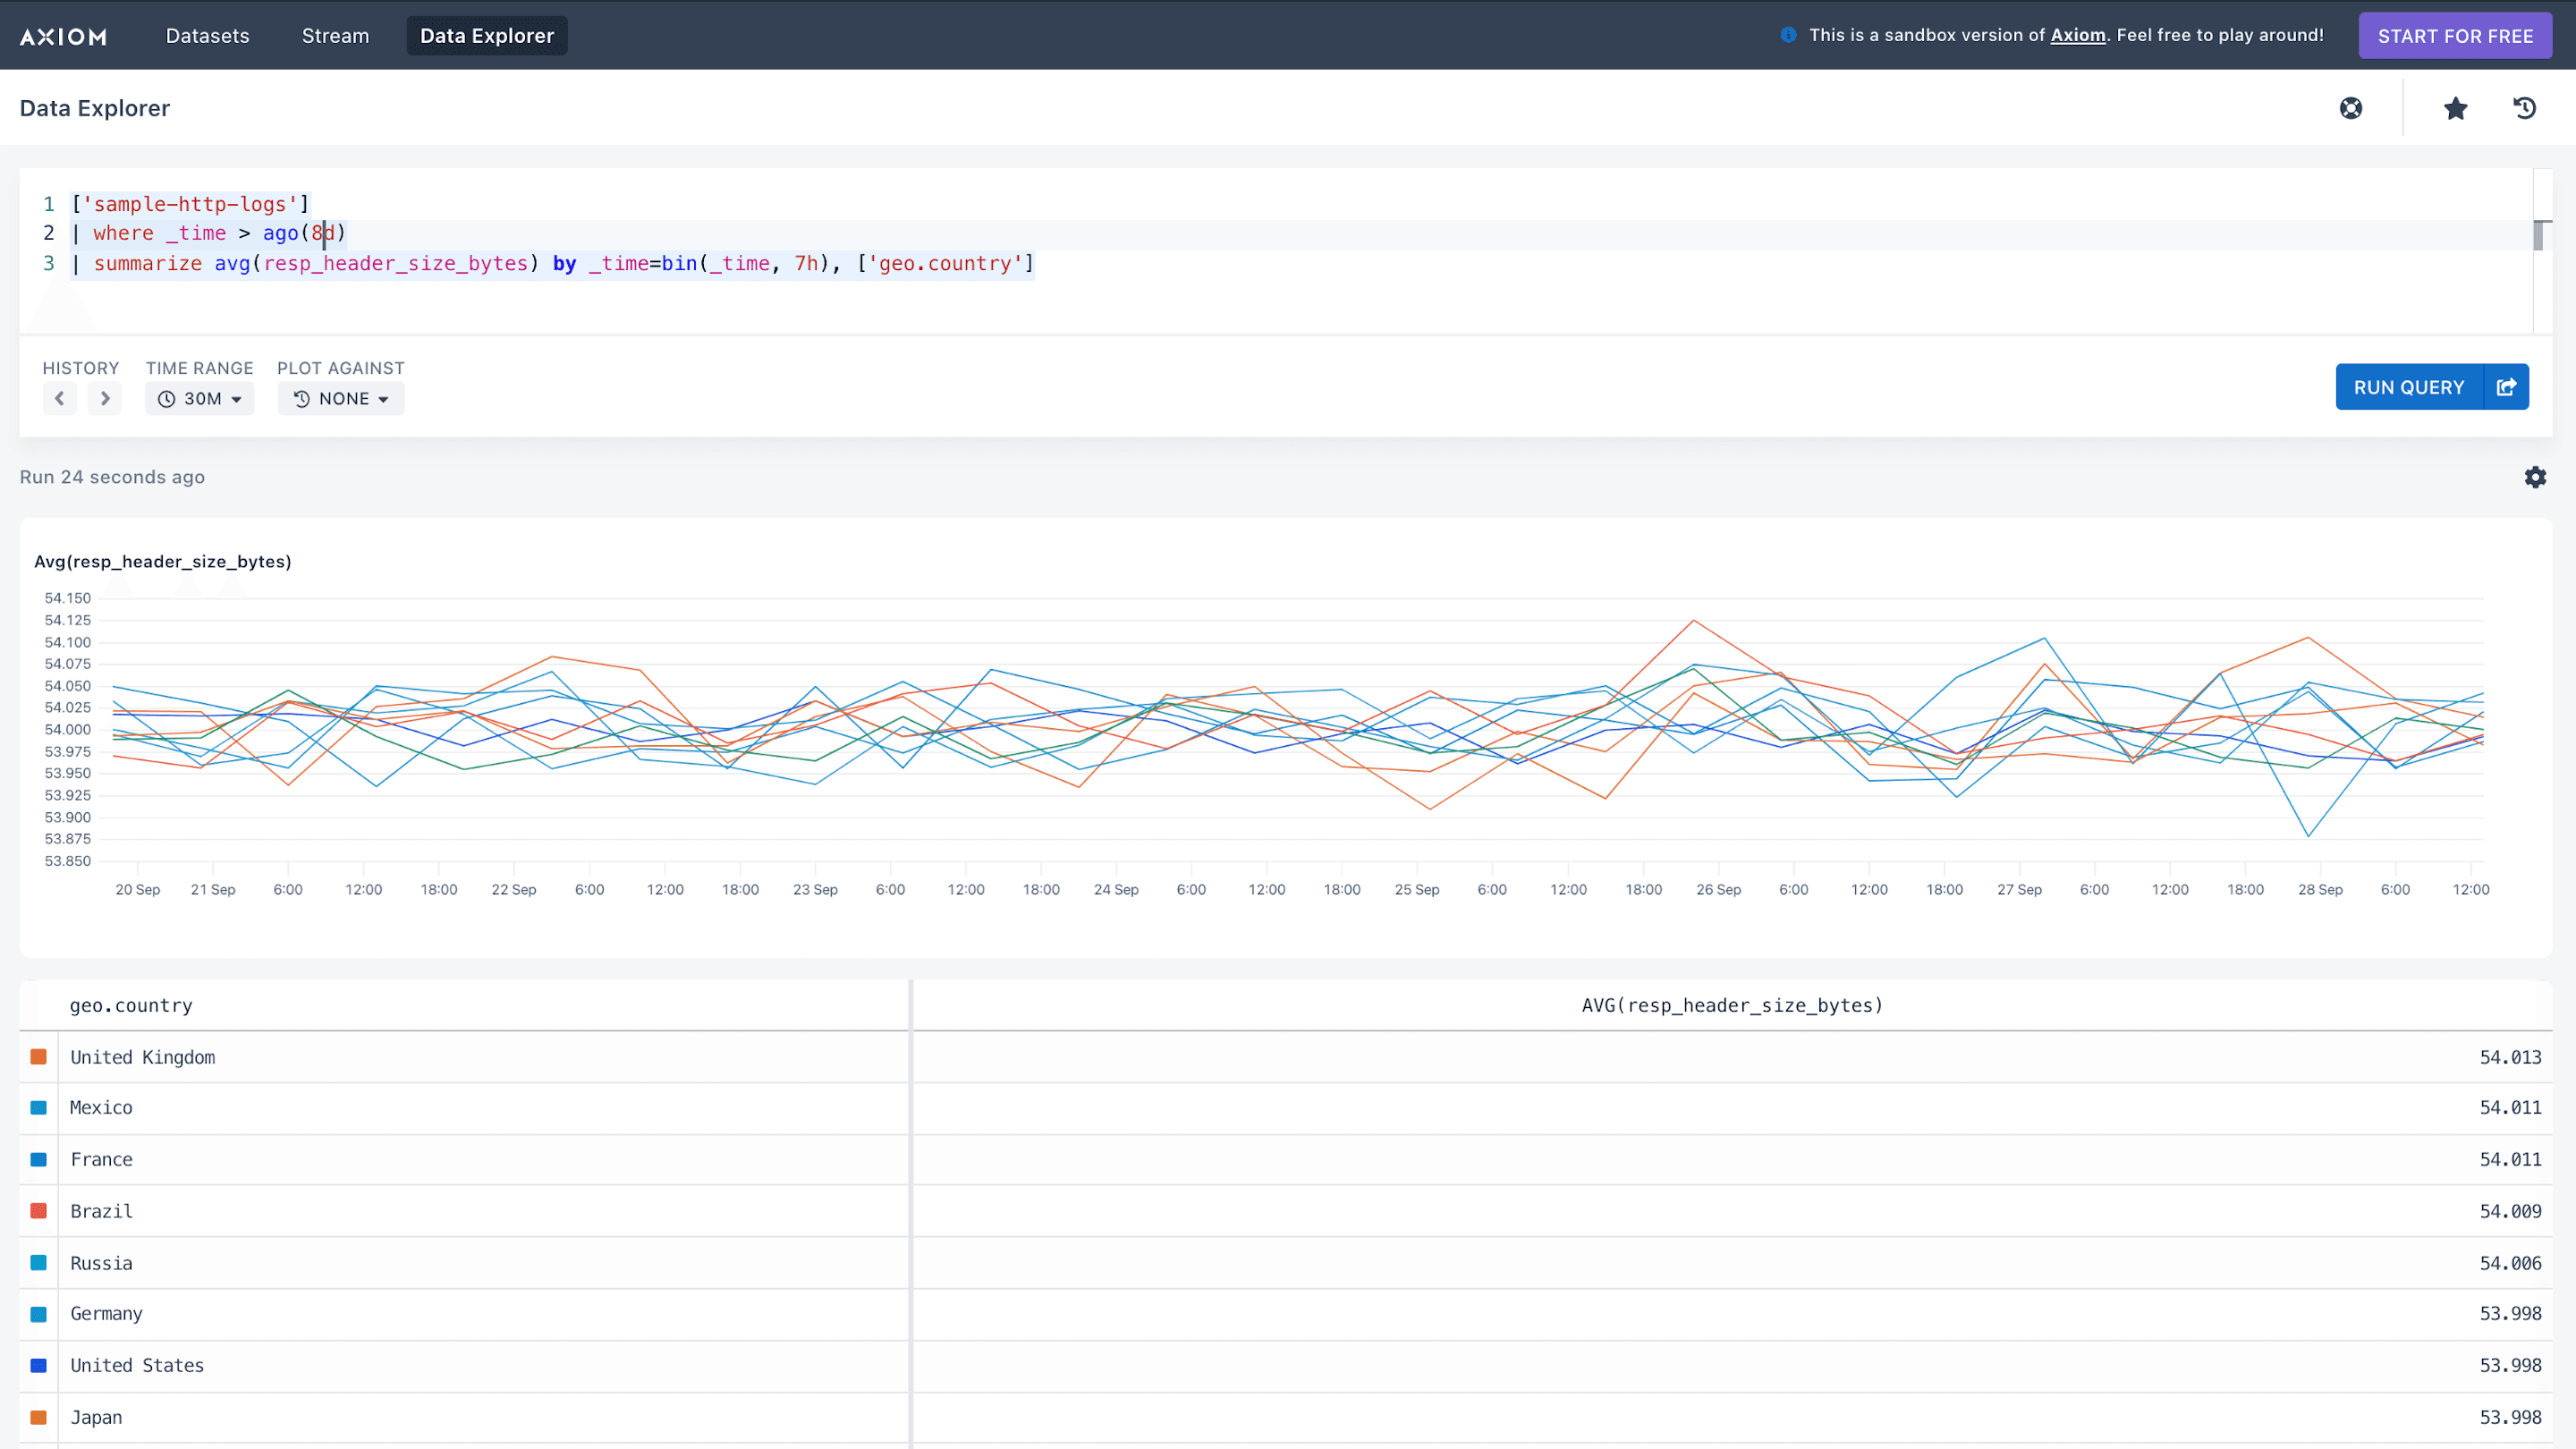The width and height of the screenshot is (2576, 1449).
Task: Toggle the Brazil series visibility square
Action: coord(39,1210)
